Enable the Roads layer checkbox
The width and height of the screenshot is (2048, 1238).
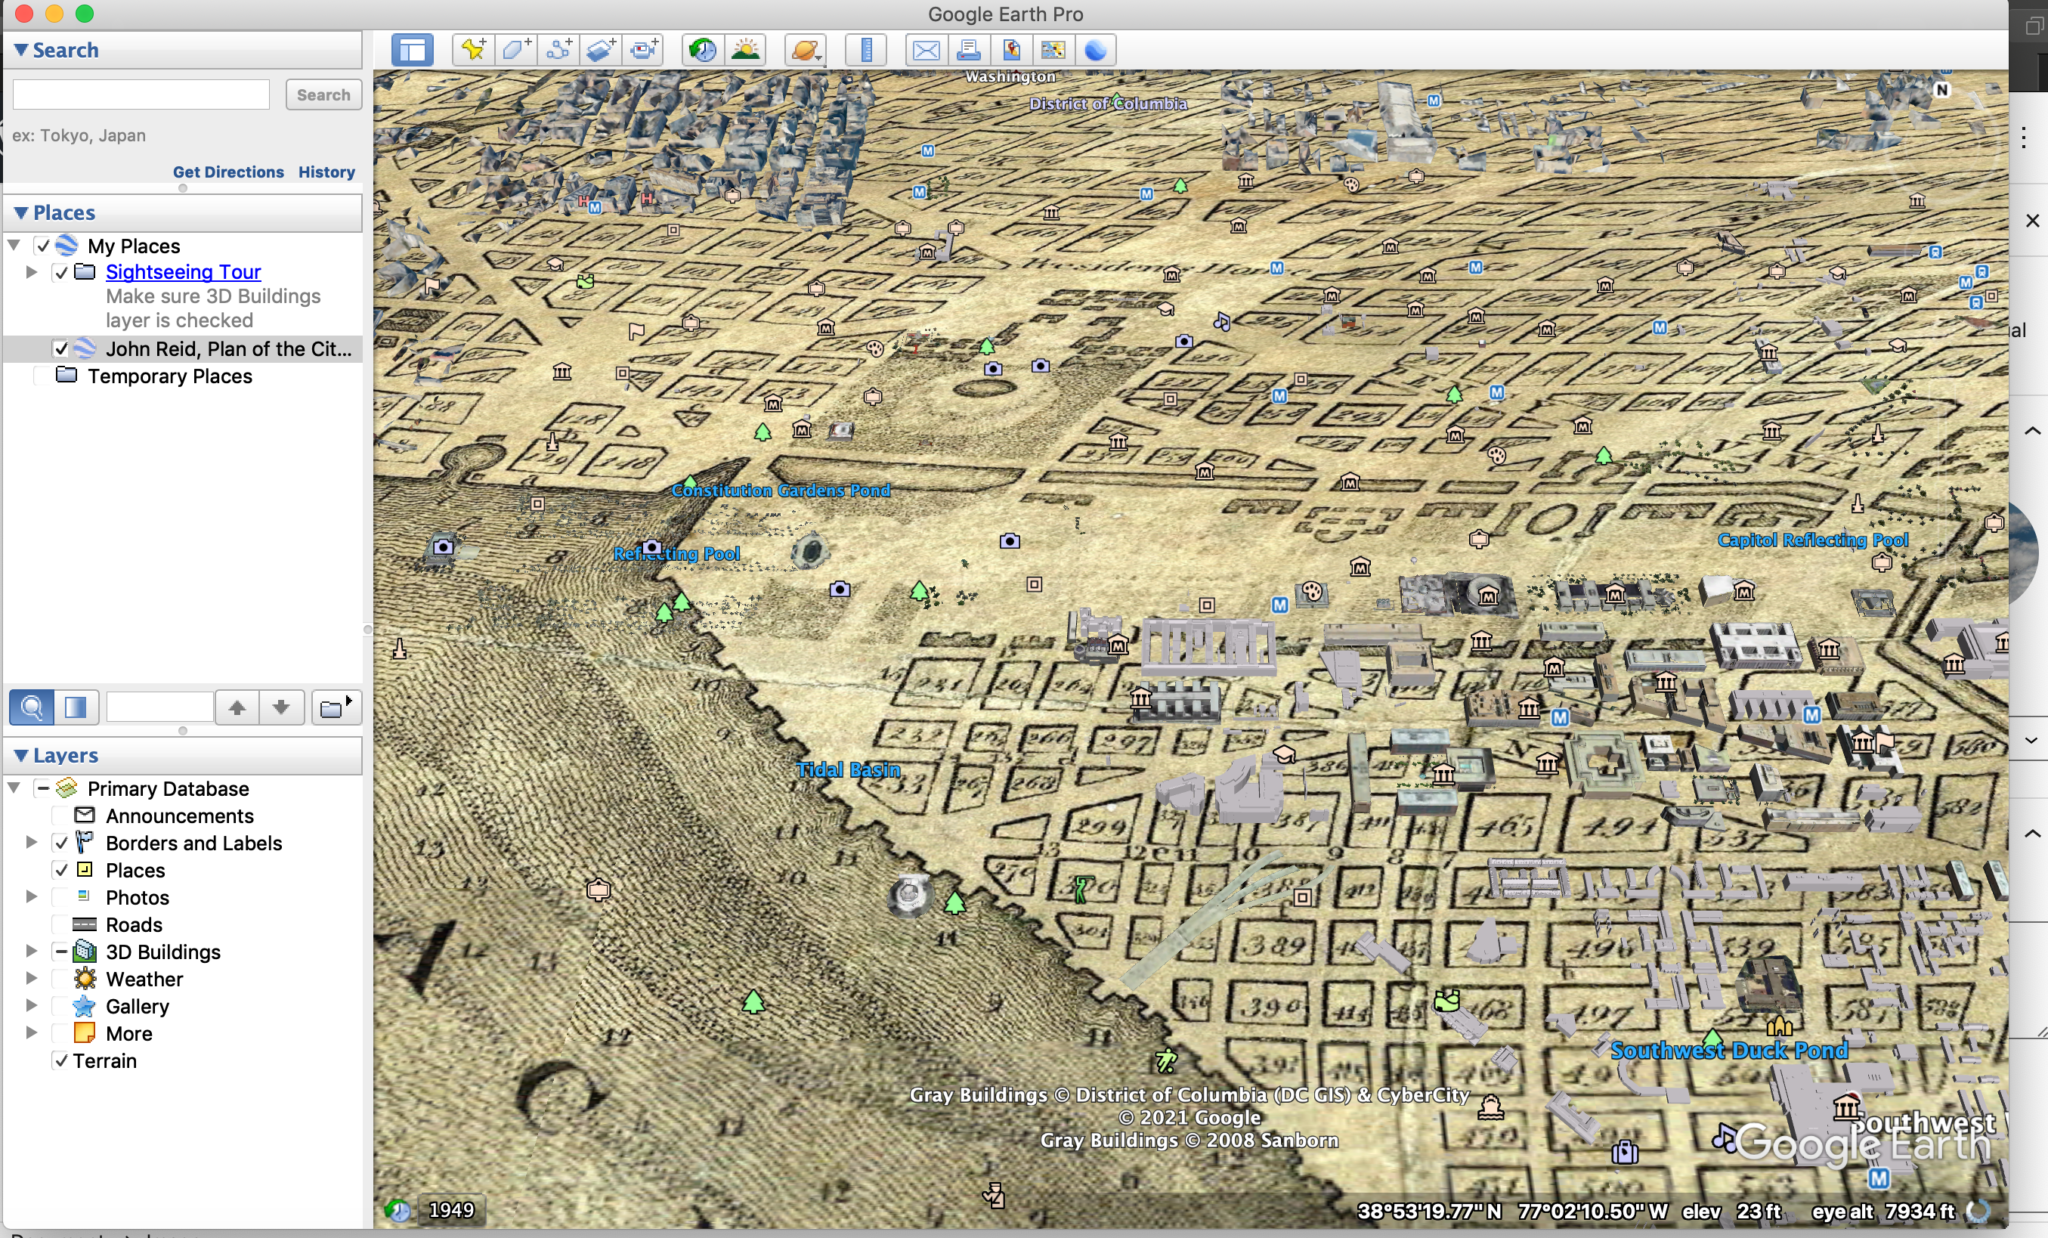tap(61, 924)
